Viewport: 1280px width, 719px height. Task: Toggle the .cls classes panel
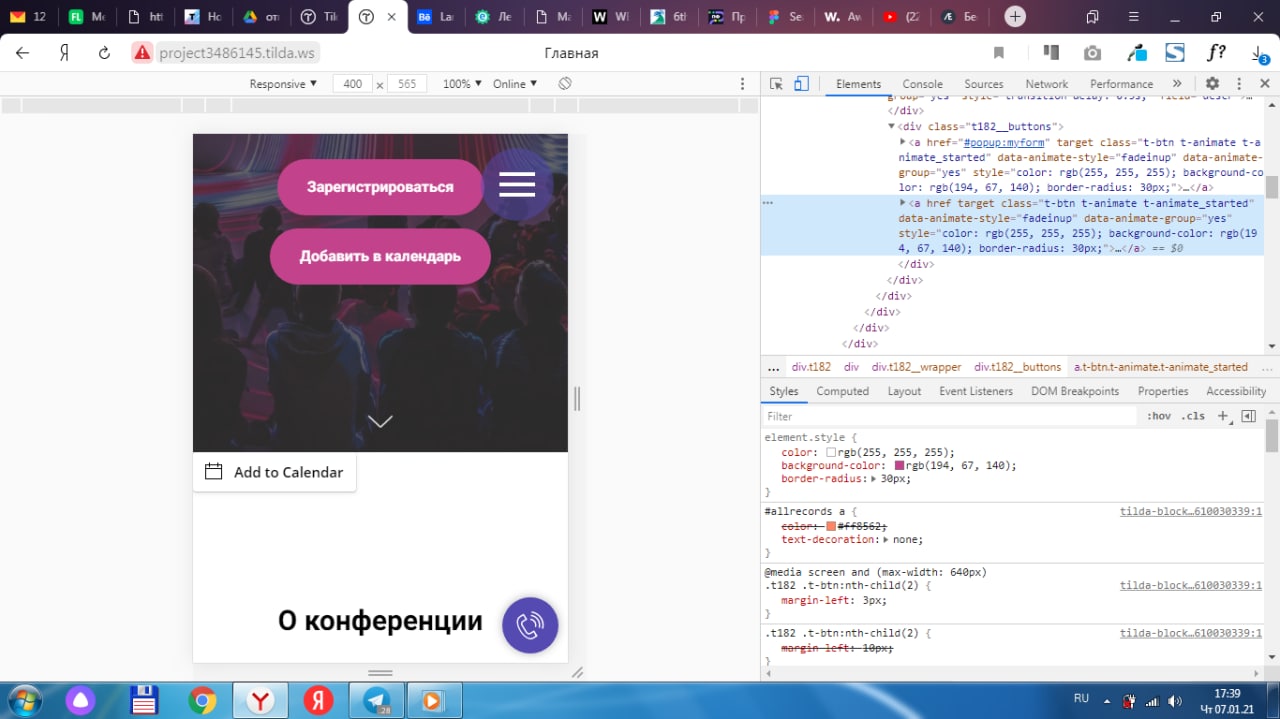tap(1193, 416)
